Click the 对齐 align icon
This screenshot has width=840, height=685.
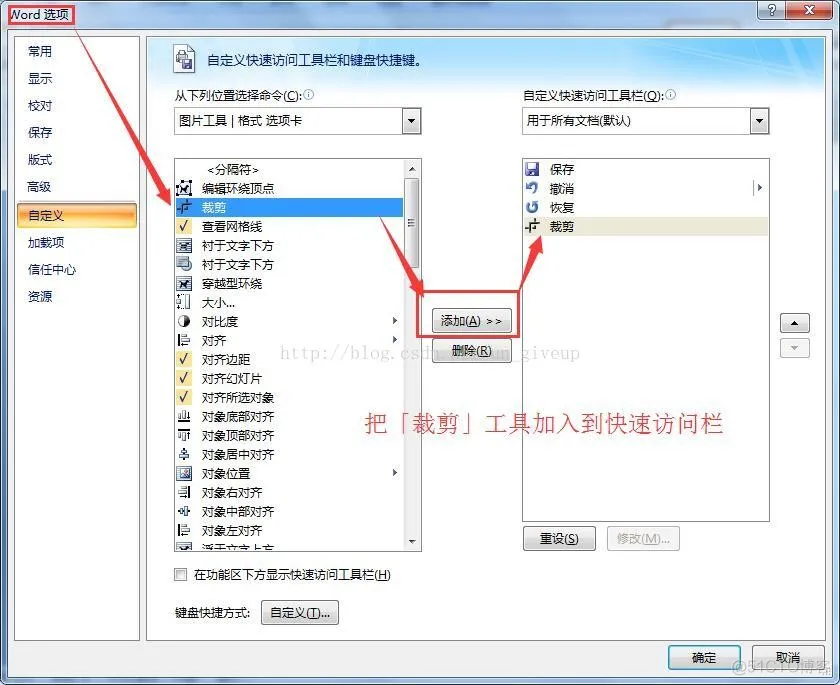[x=184, y=341]
